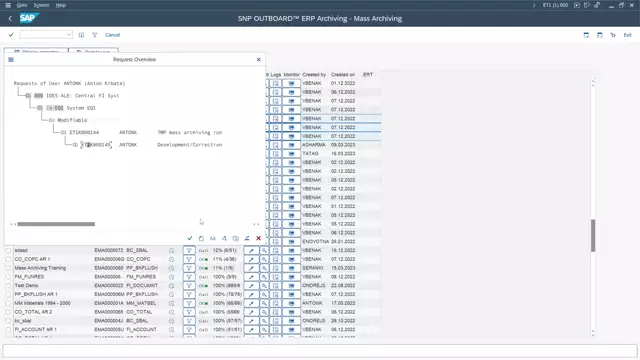Click the '12% (6/51)' progress cell
The width and height of the screenshot is (640, 360).
coord(224,251)
